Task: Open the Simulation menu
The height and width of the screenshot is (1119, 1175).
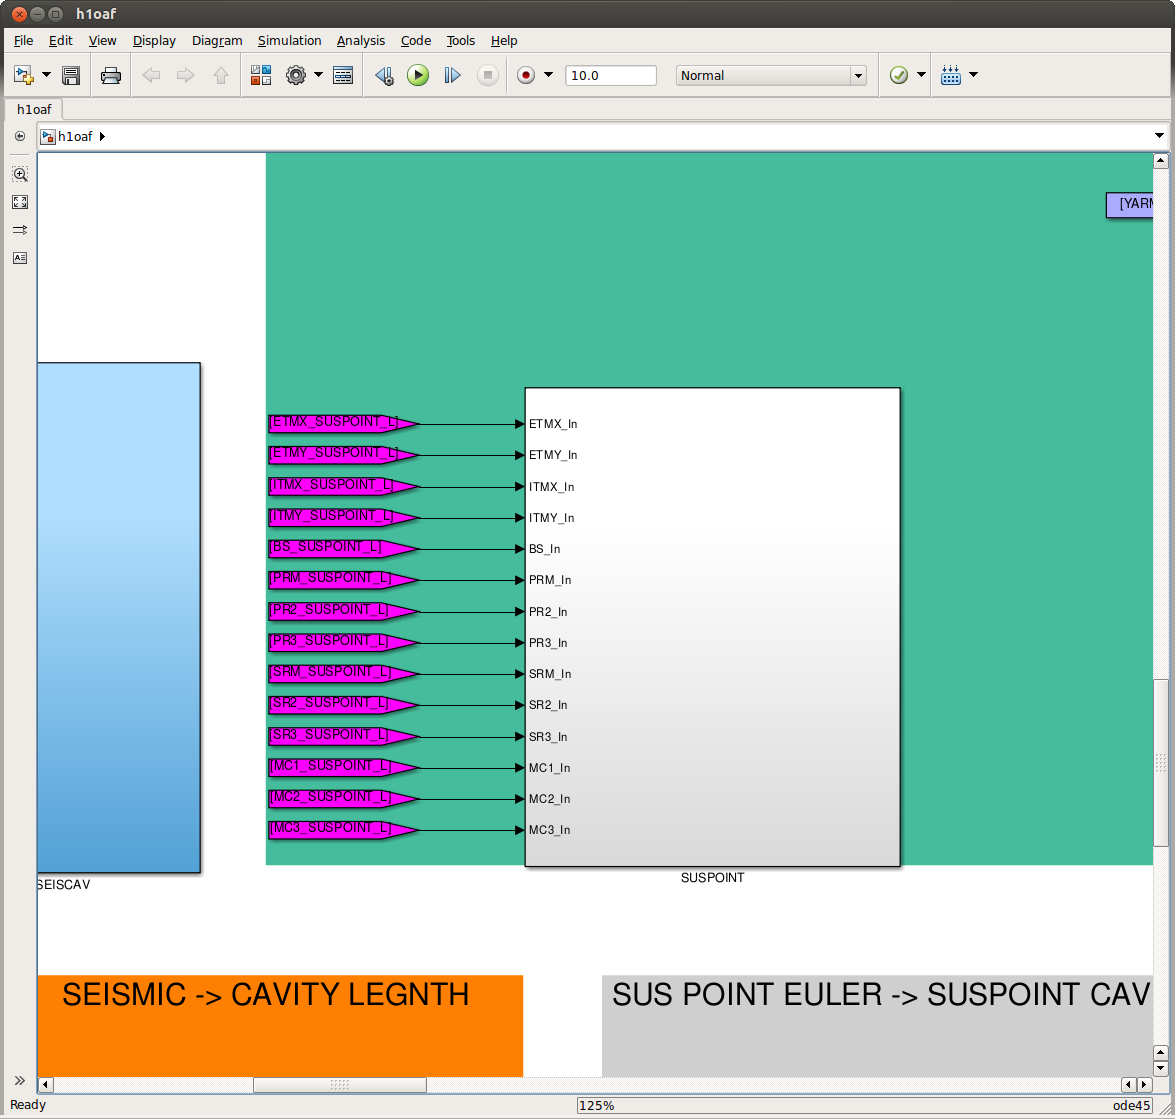Action: click(x=289, y=40)
